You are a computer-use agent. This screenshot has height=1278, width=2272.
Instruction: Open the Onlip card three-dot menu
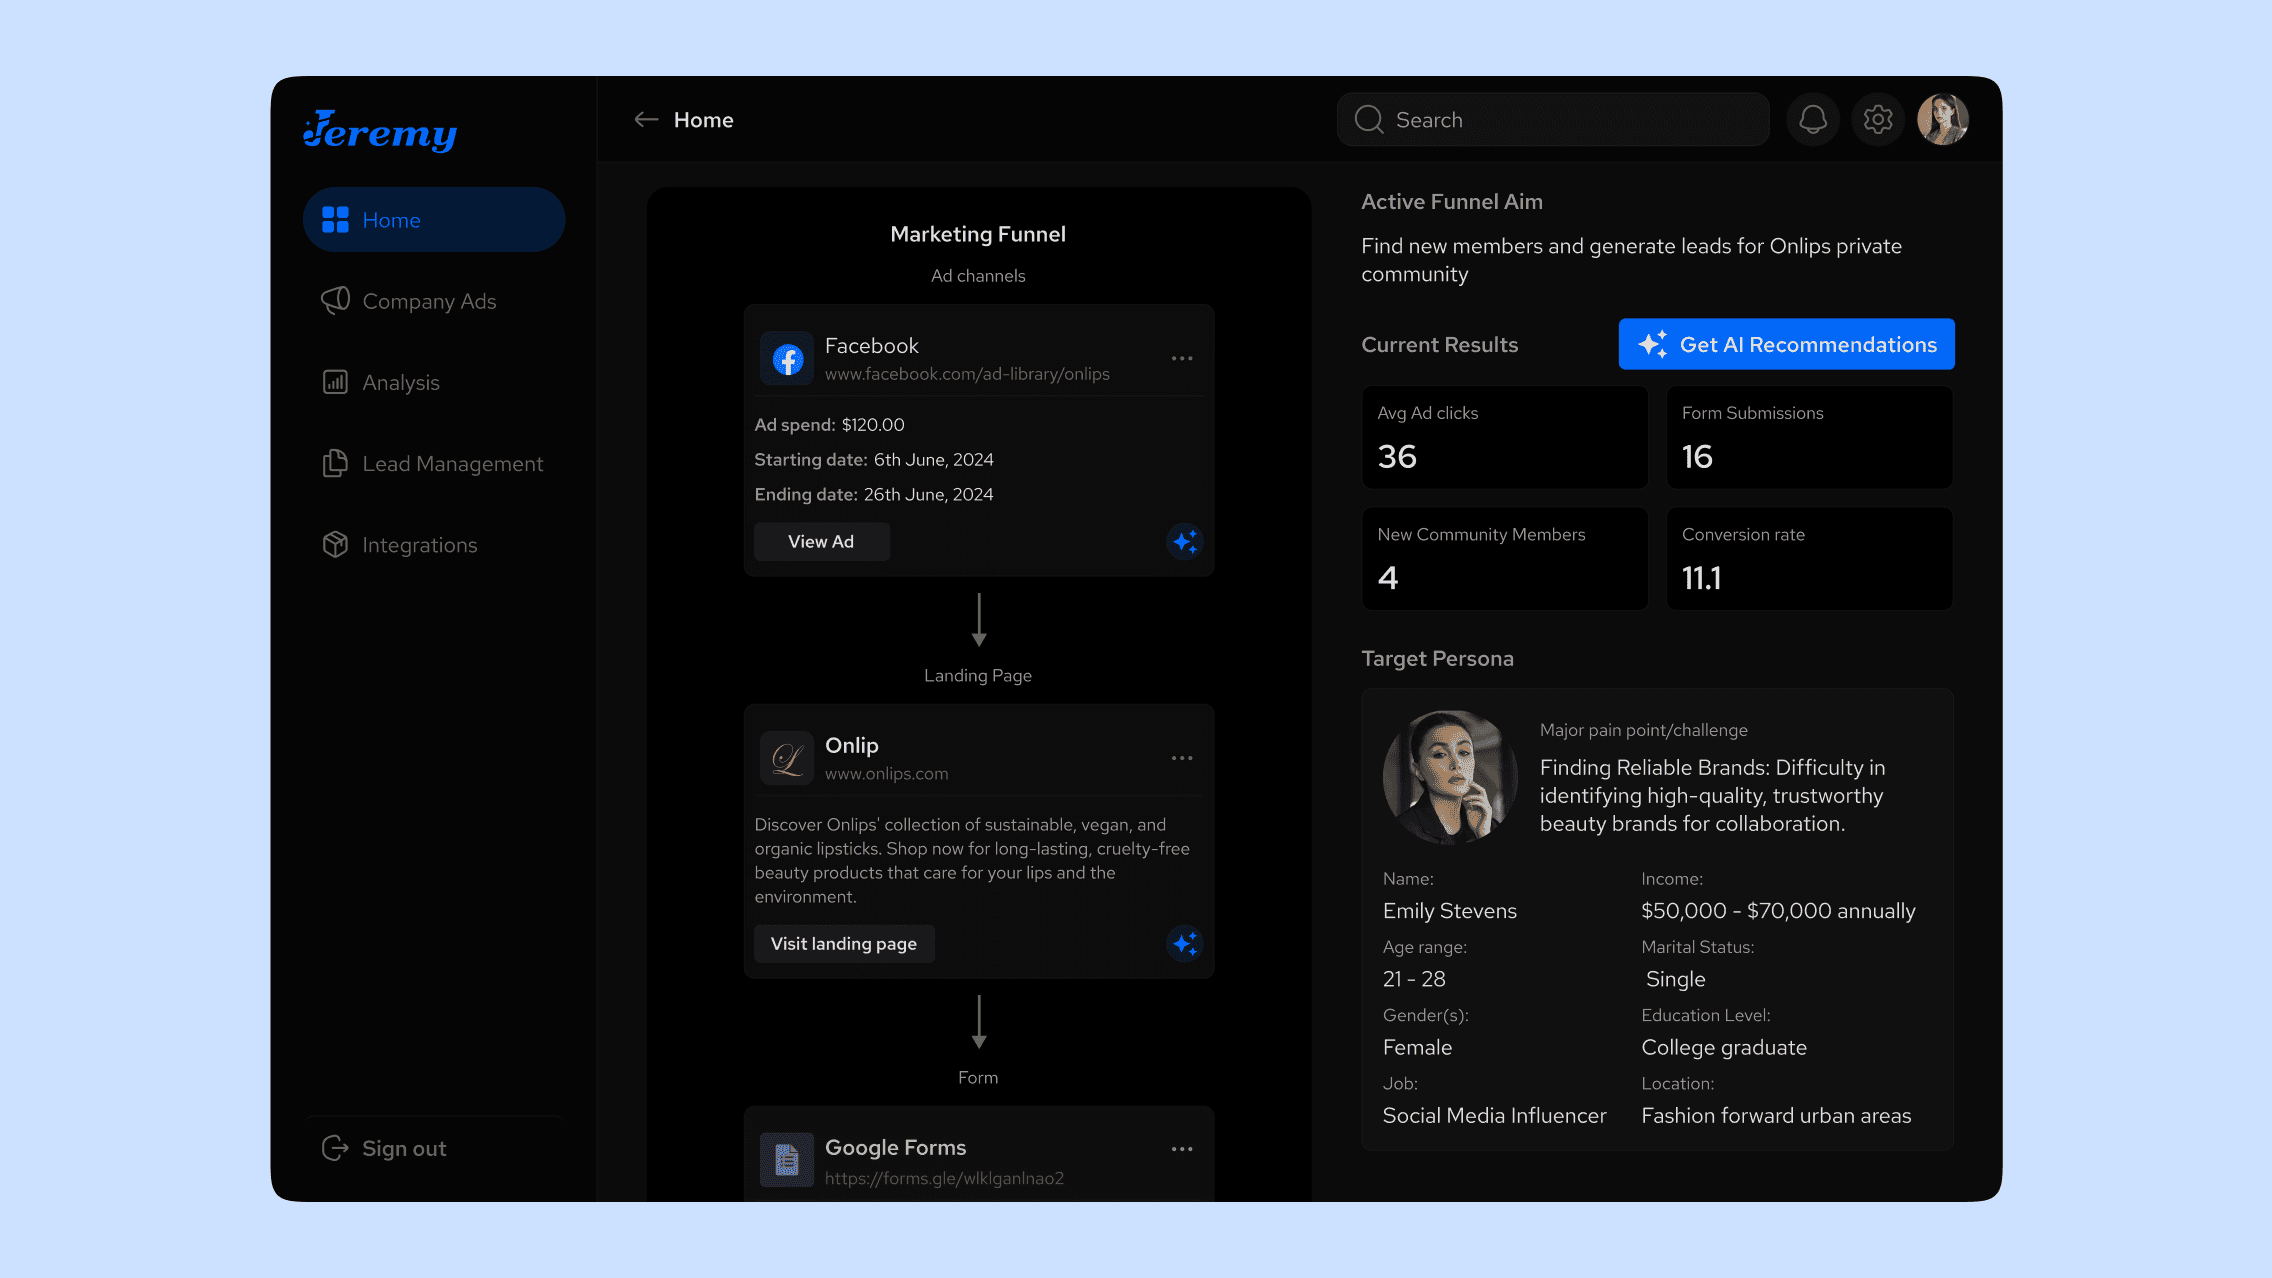pos(1182,758)
